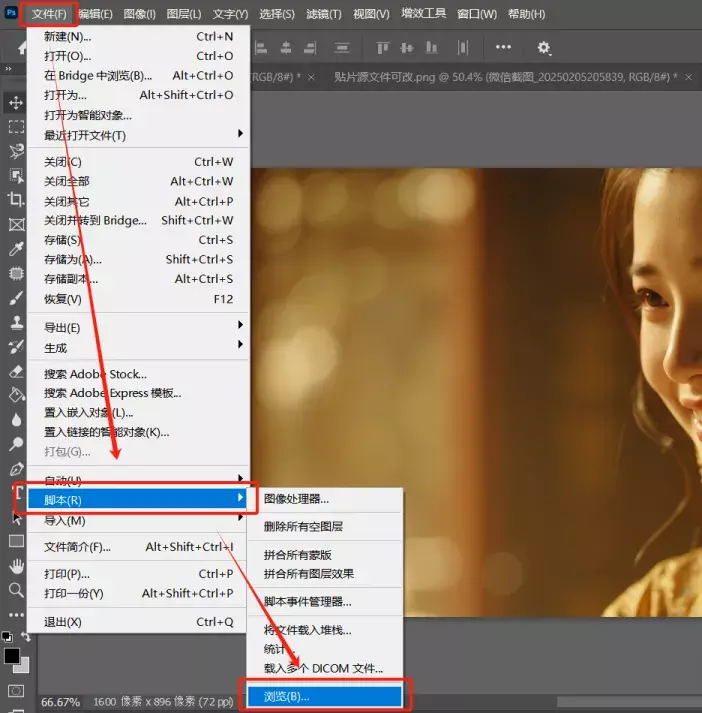Click the three-dots more options button

pos(503,47)
